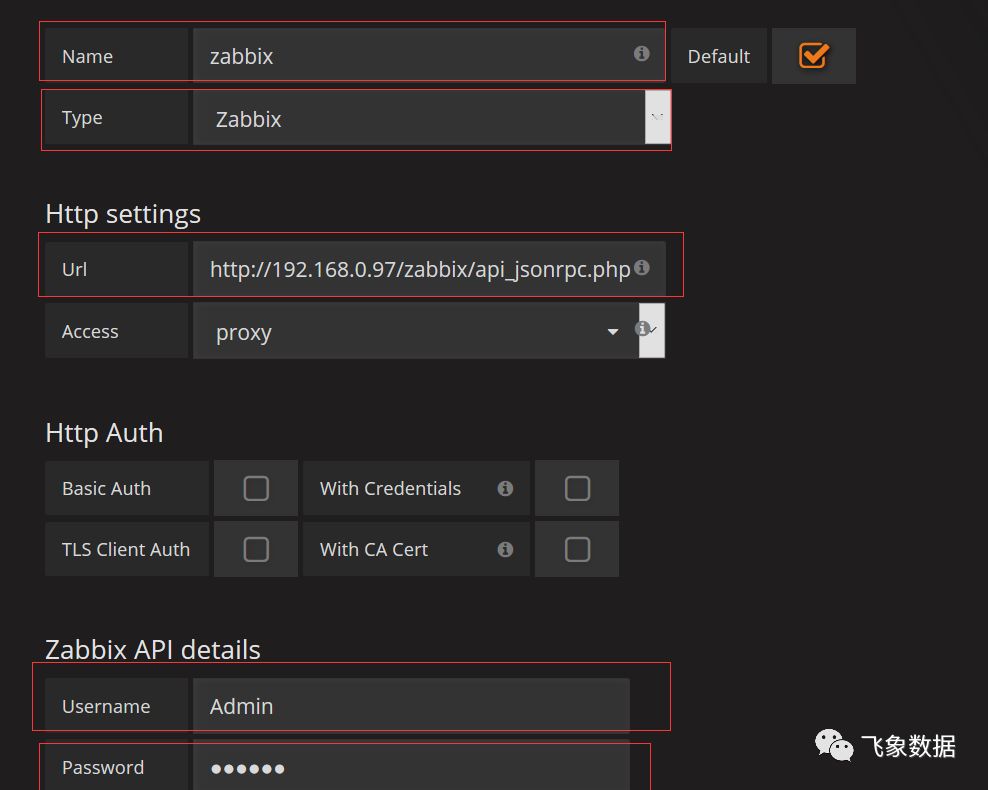Enable the With Credentials checkbox
The height and width of the screenshot is (790, 988).
[x=577, y=488]
